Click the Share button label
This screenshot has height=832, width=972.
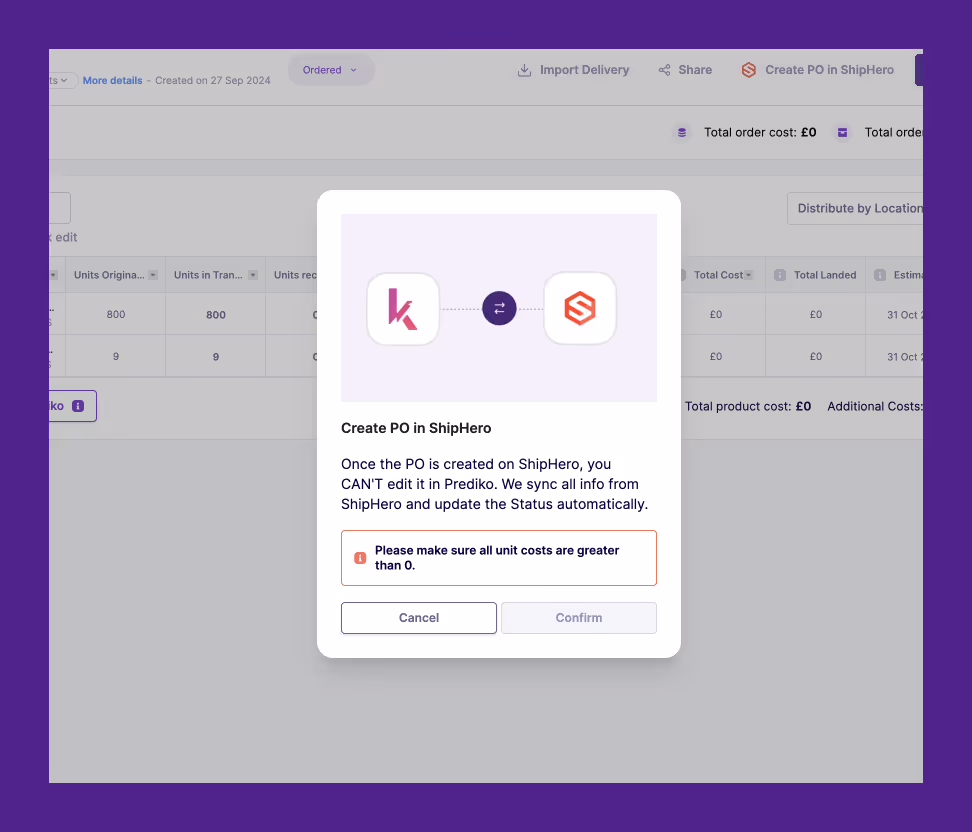pos(695,70)
